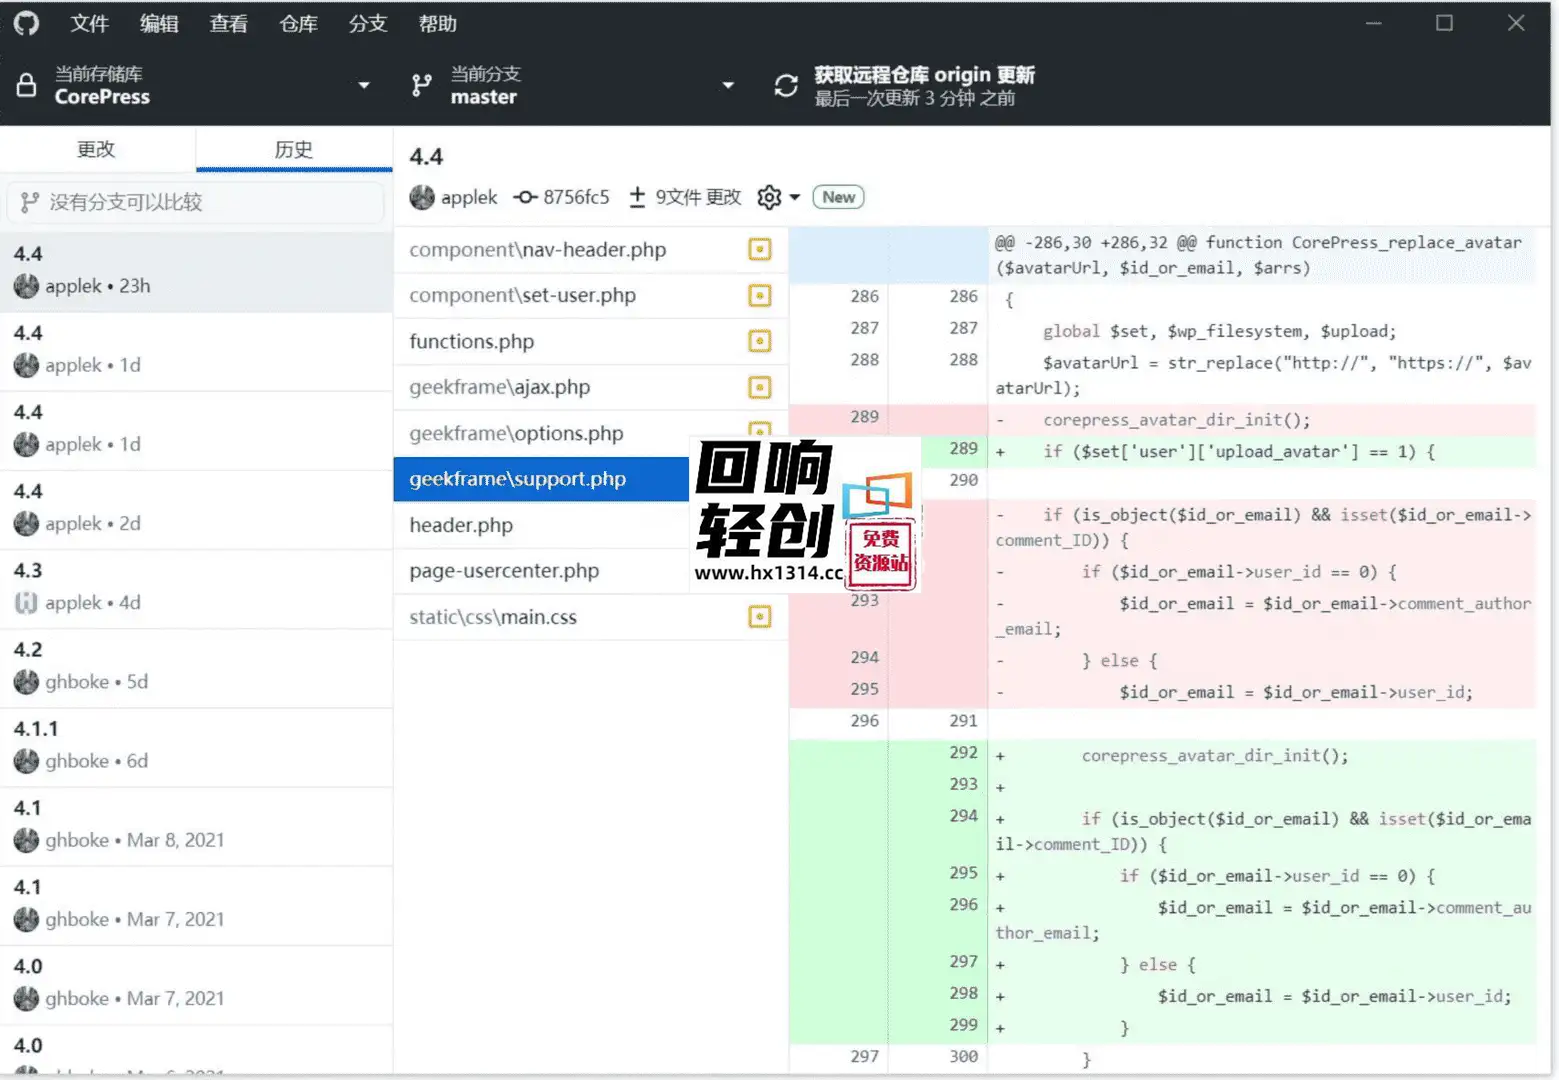Select the 4.1.1 commit by ghboke 6d
The image size is (1559, 1080).
point(196,746)
